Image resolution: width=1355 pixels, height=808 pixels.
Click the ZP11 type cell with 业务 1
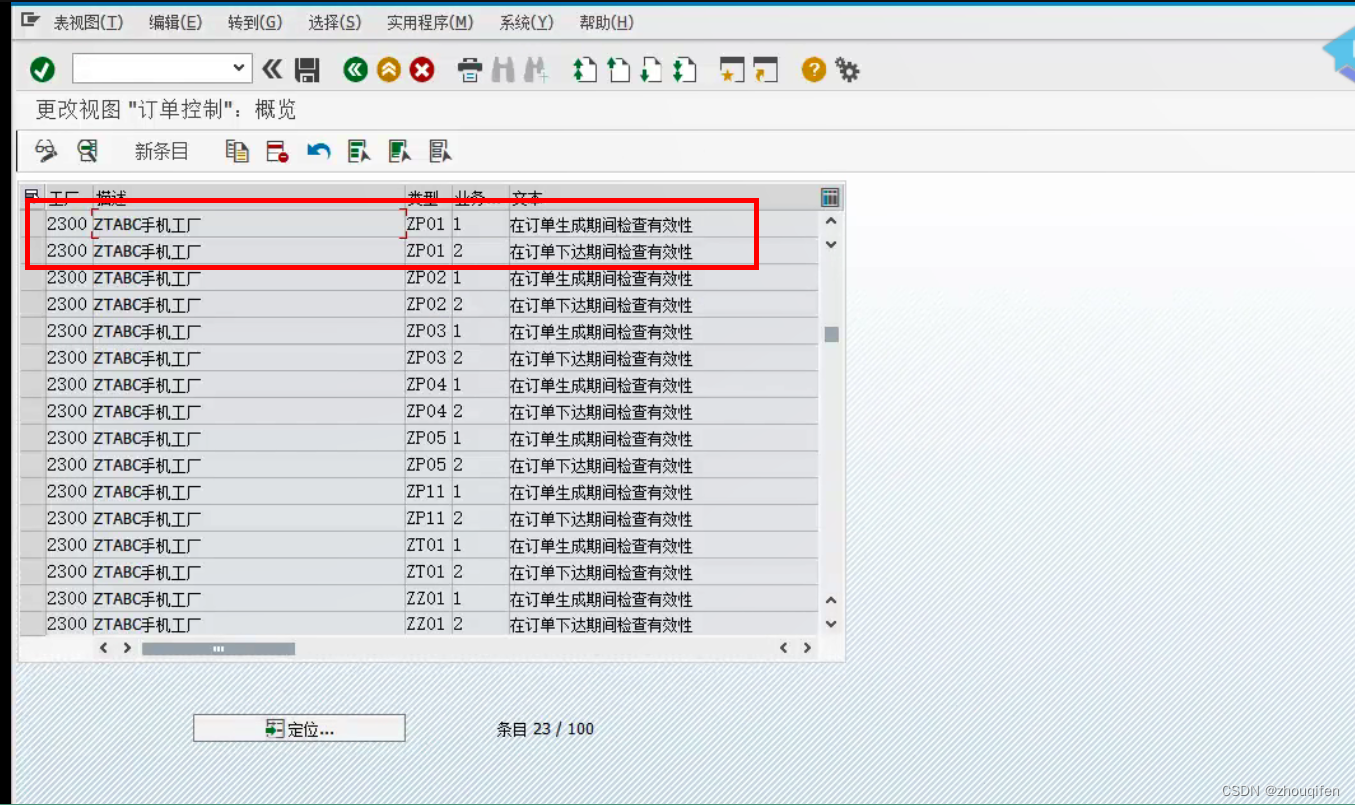pos(427,491)
